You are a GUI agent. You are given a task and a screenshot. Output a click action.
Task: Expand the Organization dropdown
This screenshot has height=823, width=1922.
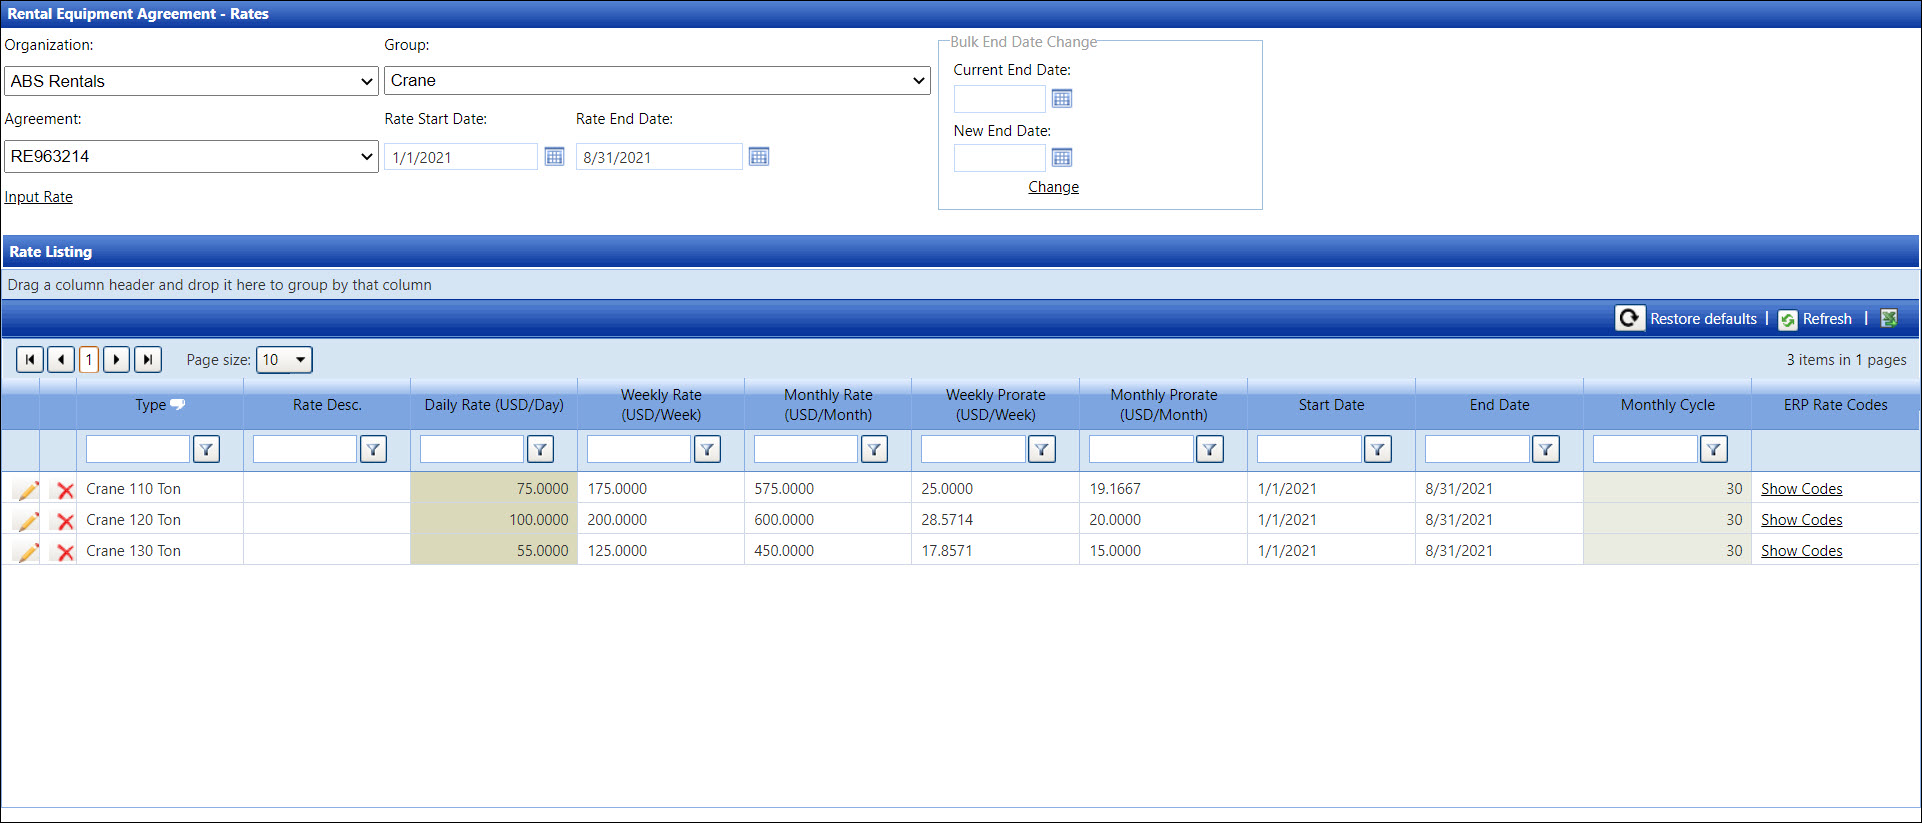click(x=191, y=82)
